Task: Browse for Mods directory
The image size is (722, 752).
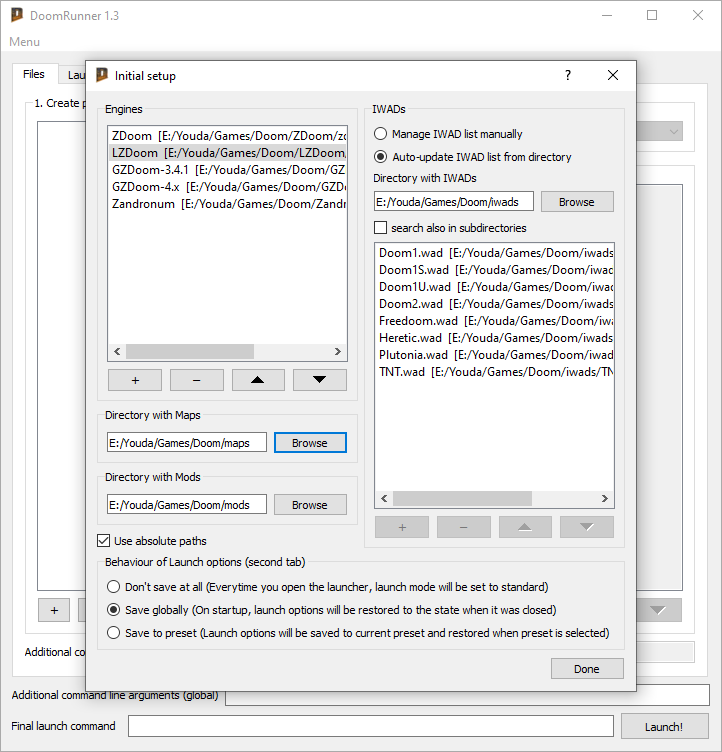Action: [310, 505]
